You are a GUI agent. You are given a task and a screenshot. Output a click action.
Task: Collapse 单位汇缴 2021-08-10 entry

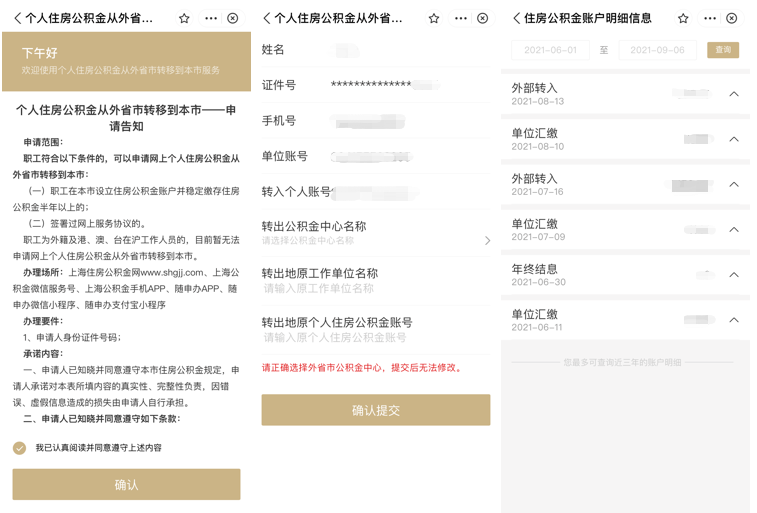pos(734,139)
